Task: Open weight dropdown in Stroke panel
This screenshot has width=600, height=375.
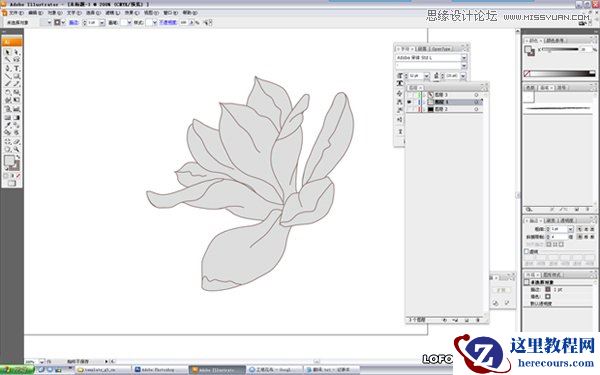Action: pyautogui.click(x=571, y=229)
